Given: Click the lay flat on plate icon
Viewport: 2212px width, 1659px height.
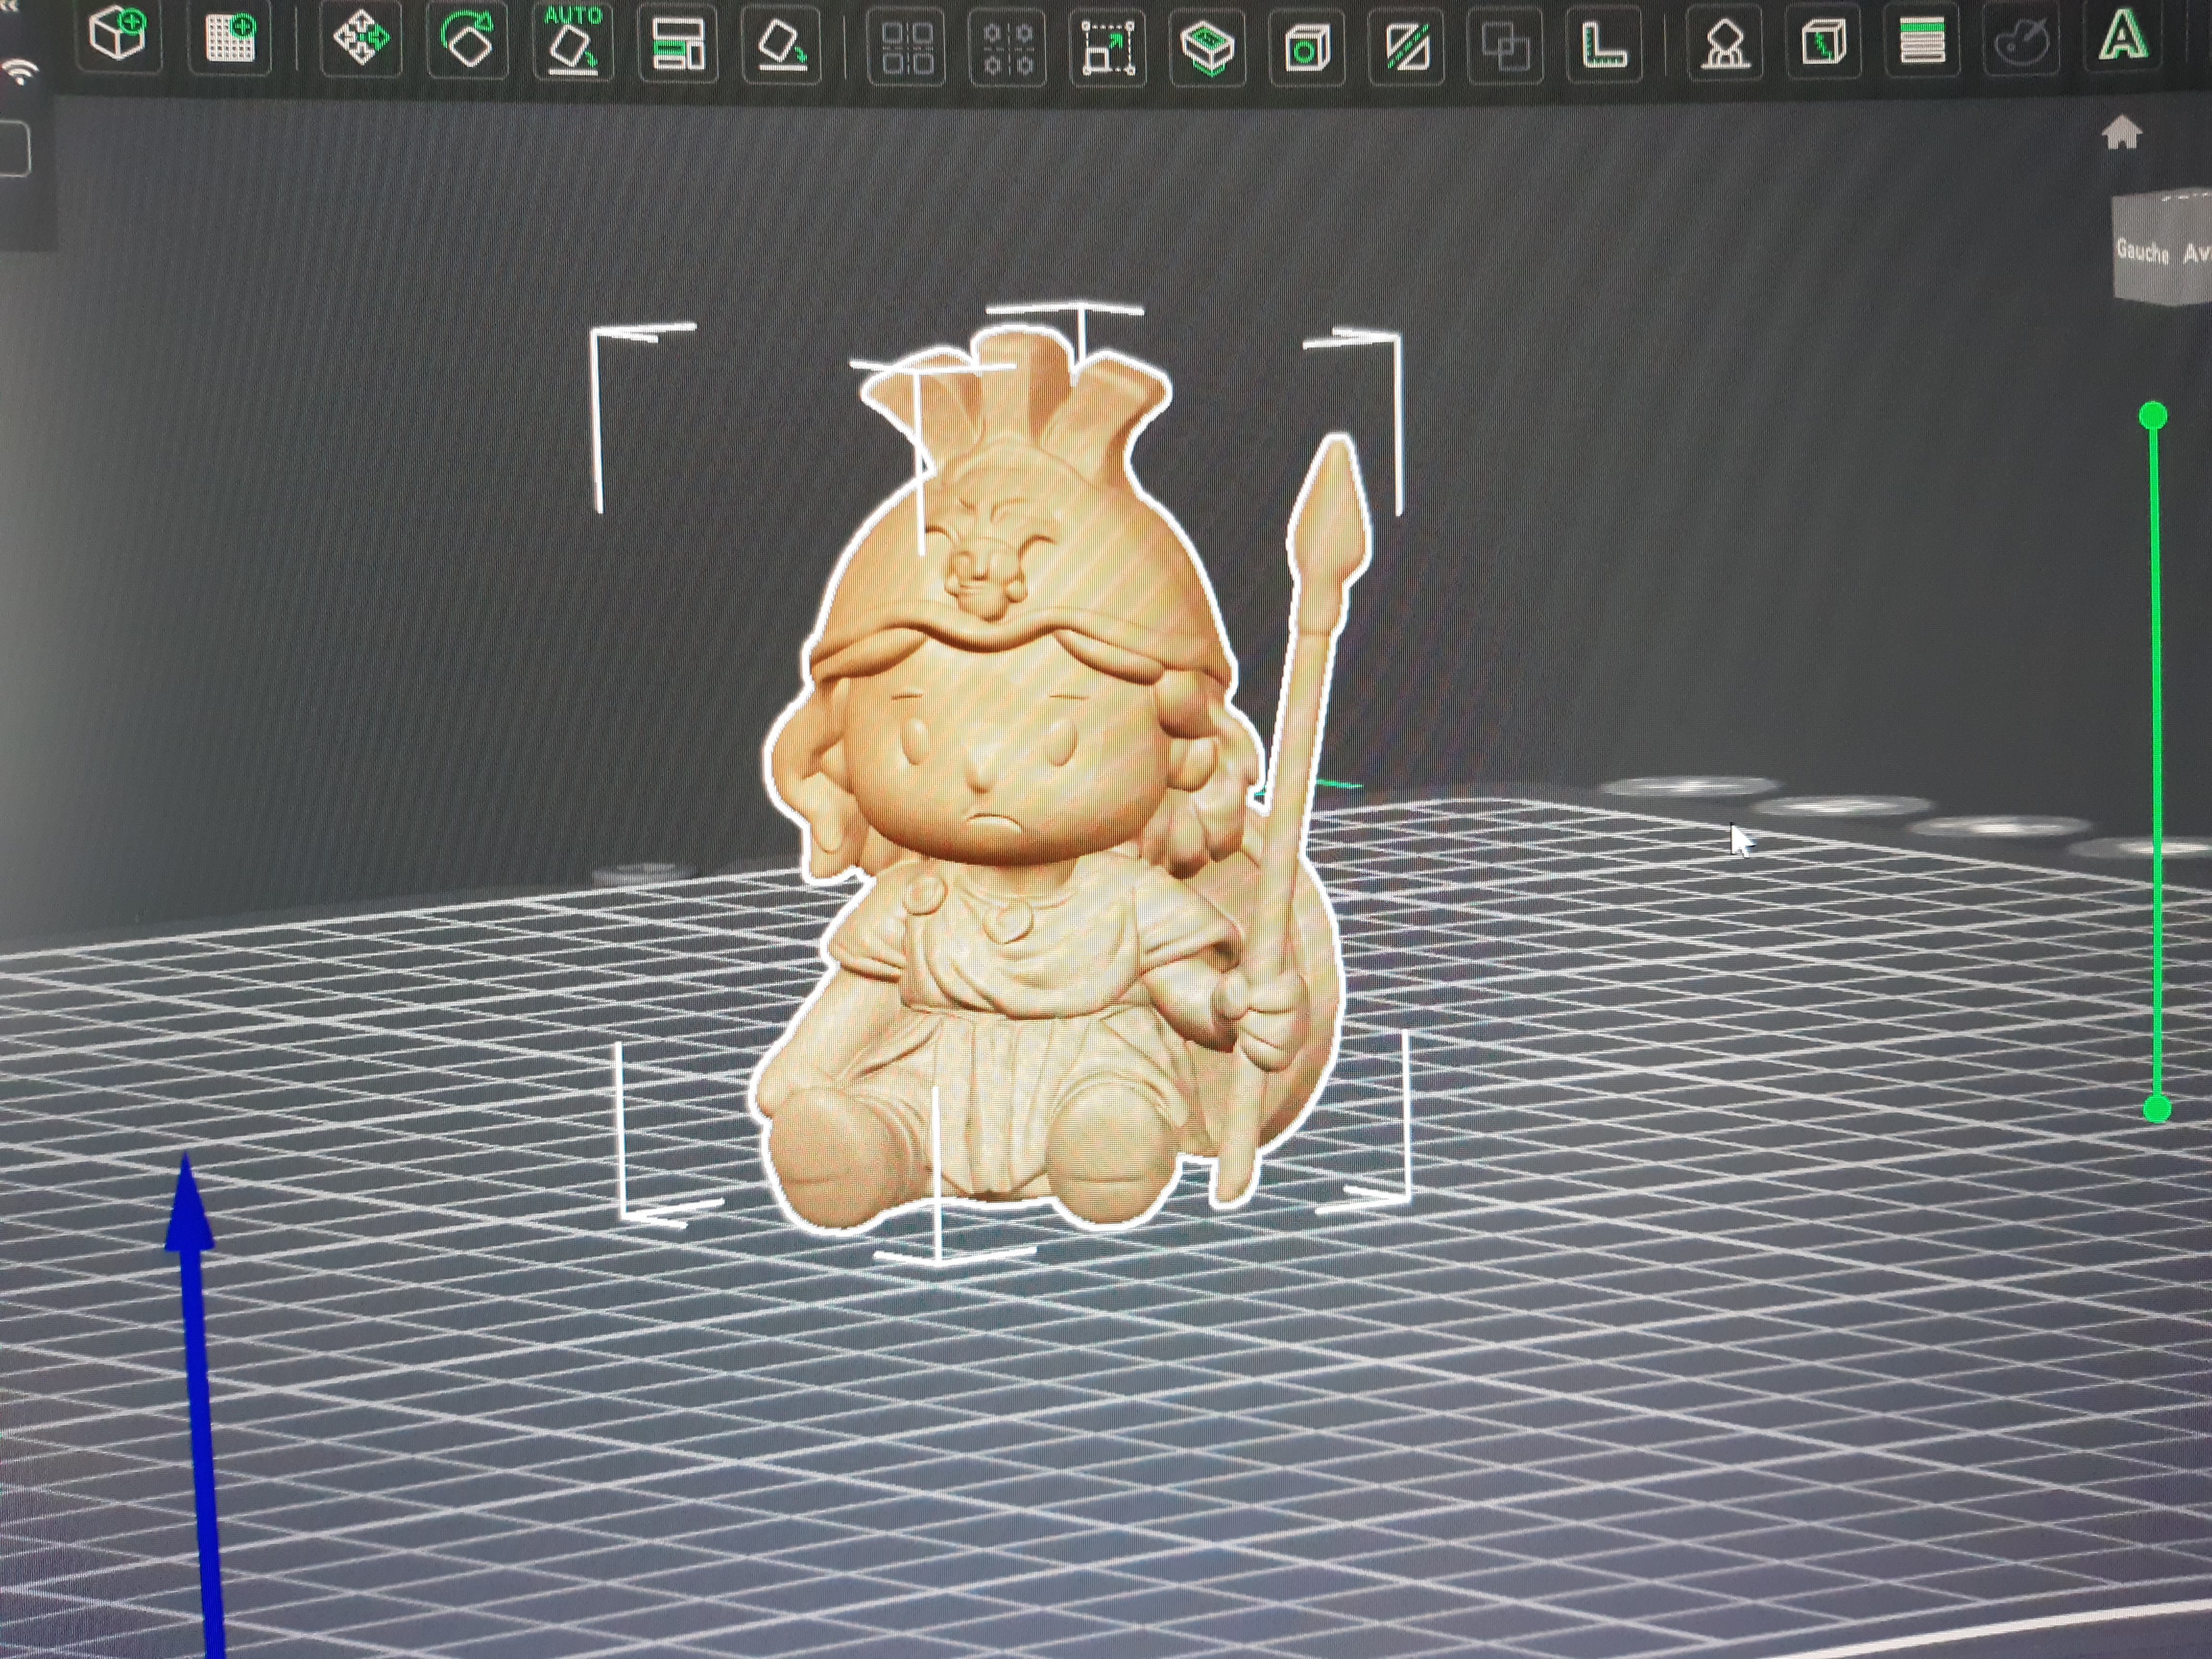Looking at the screenshot, I should coord(781,45).
